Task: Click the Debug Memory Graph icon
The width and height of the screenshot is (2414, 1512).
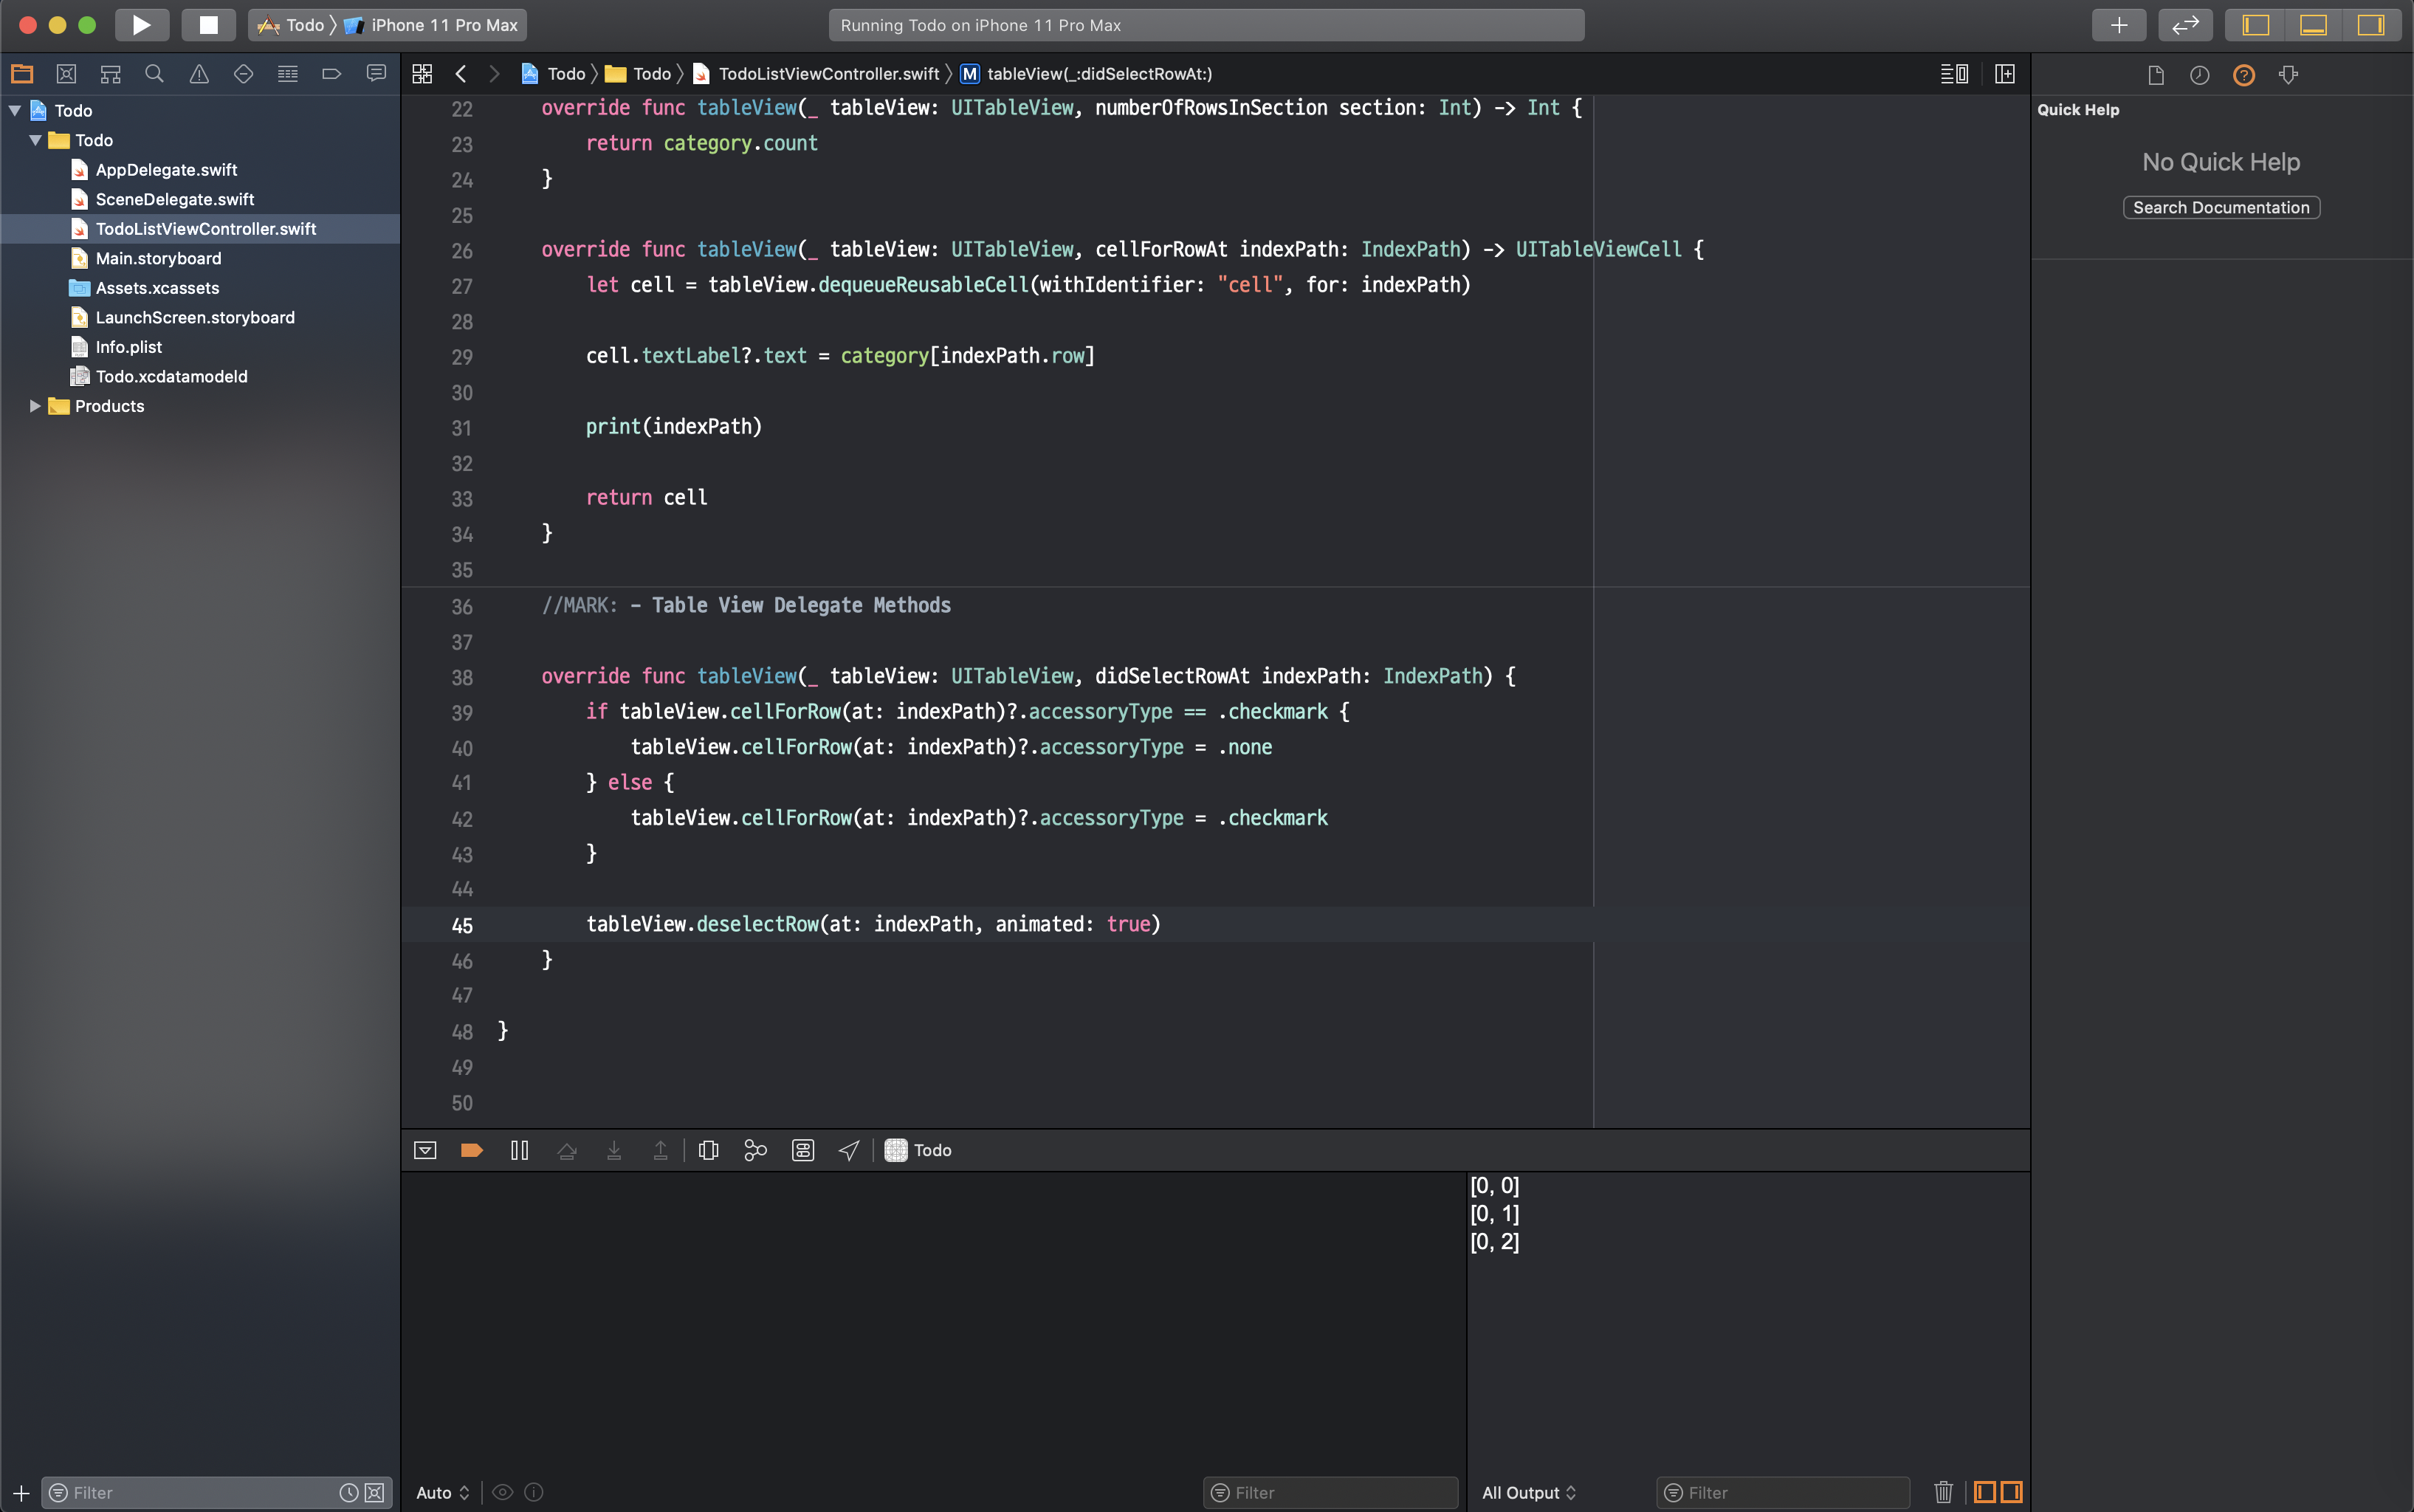Action: pos(755,1150)
